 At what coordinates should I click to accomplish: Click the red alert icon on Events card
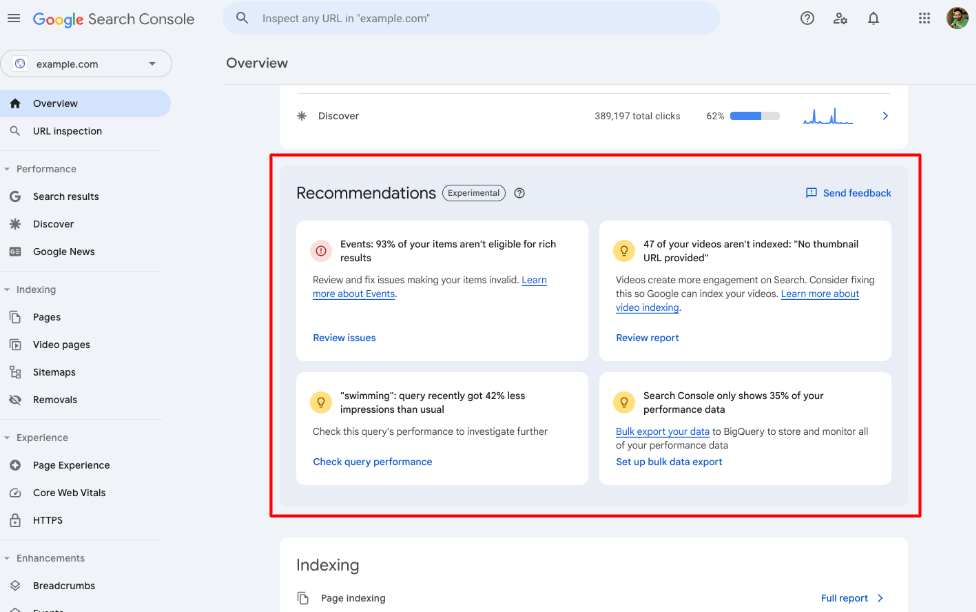[x=321, y=251]
